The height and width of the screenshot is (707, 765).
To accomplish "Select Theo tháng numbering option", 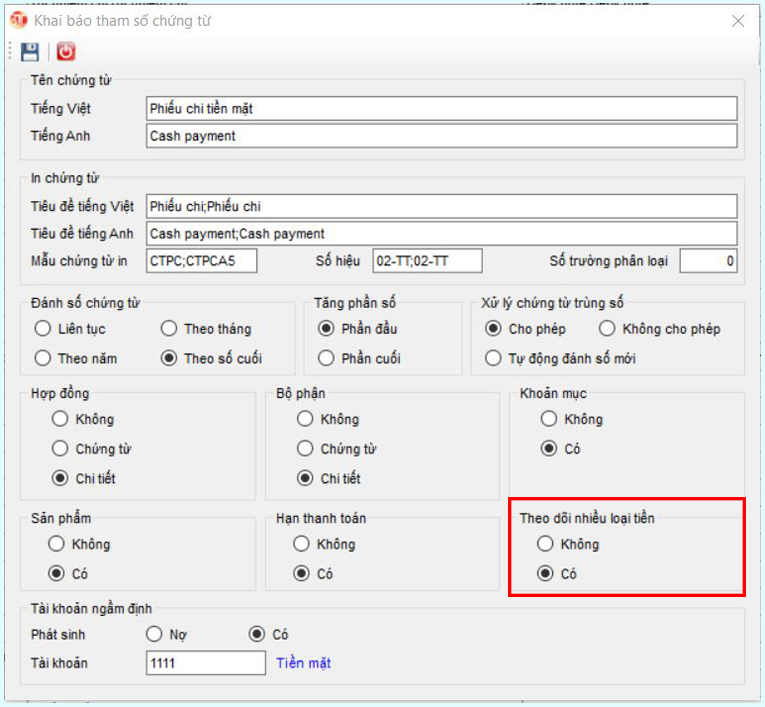I will tap(168, 329).
